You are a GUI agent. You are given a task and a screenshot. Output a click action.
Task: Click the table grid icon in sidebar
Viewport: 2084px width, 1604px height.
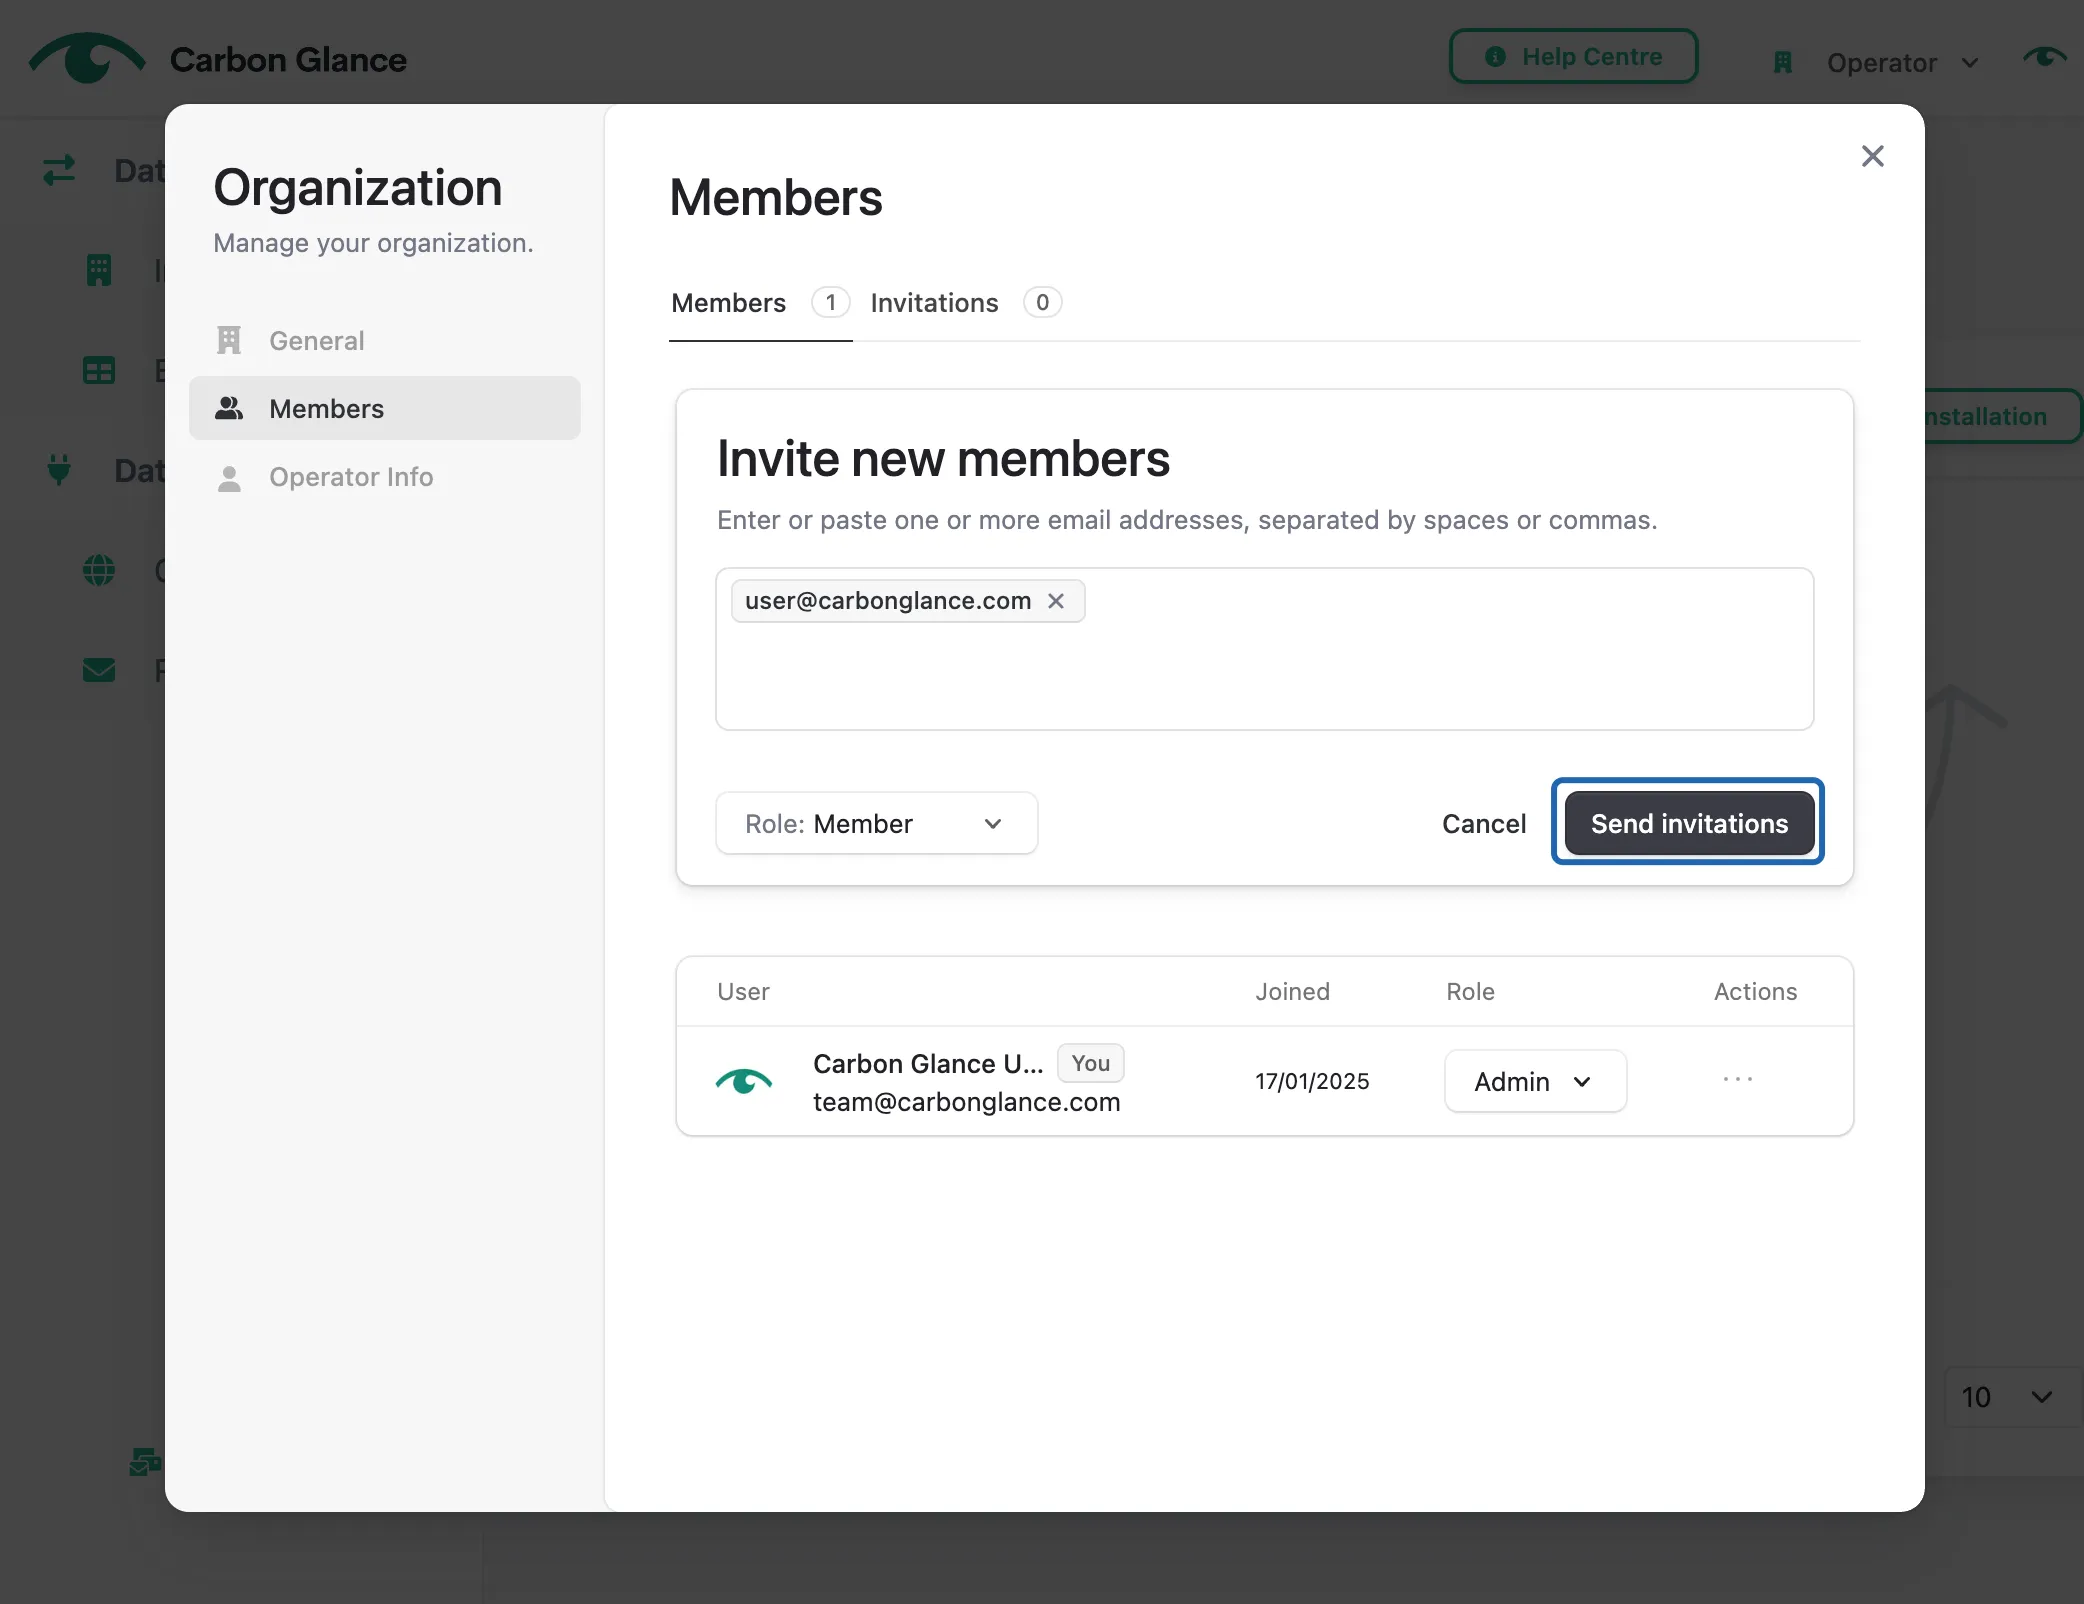click(x=99, y=370)
